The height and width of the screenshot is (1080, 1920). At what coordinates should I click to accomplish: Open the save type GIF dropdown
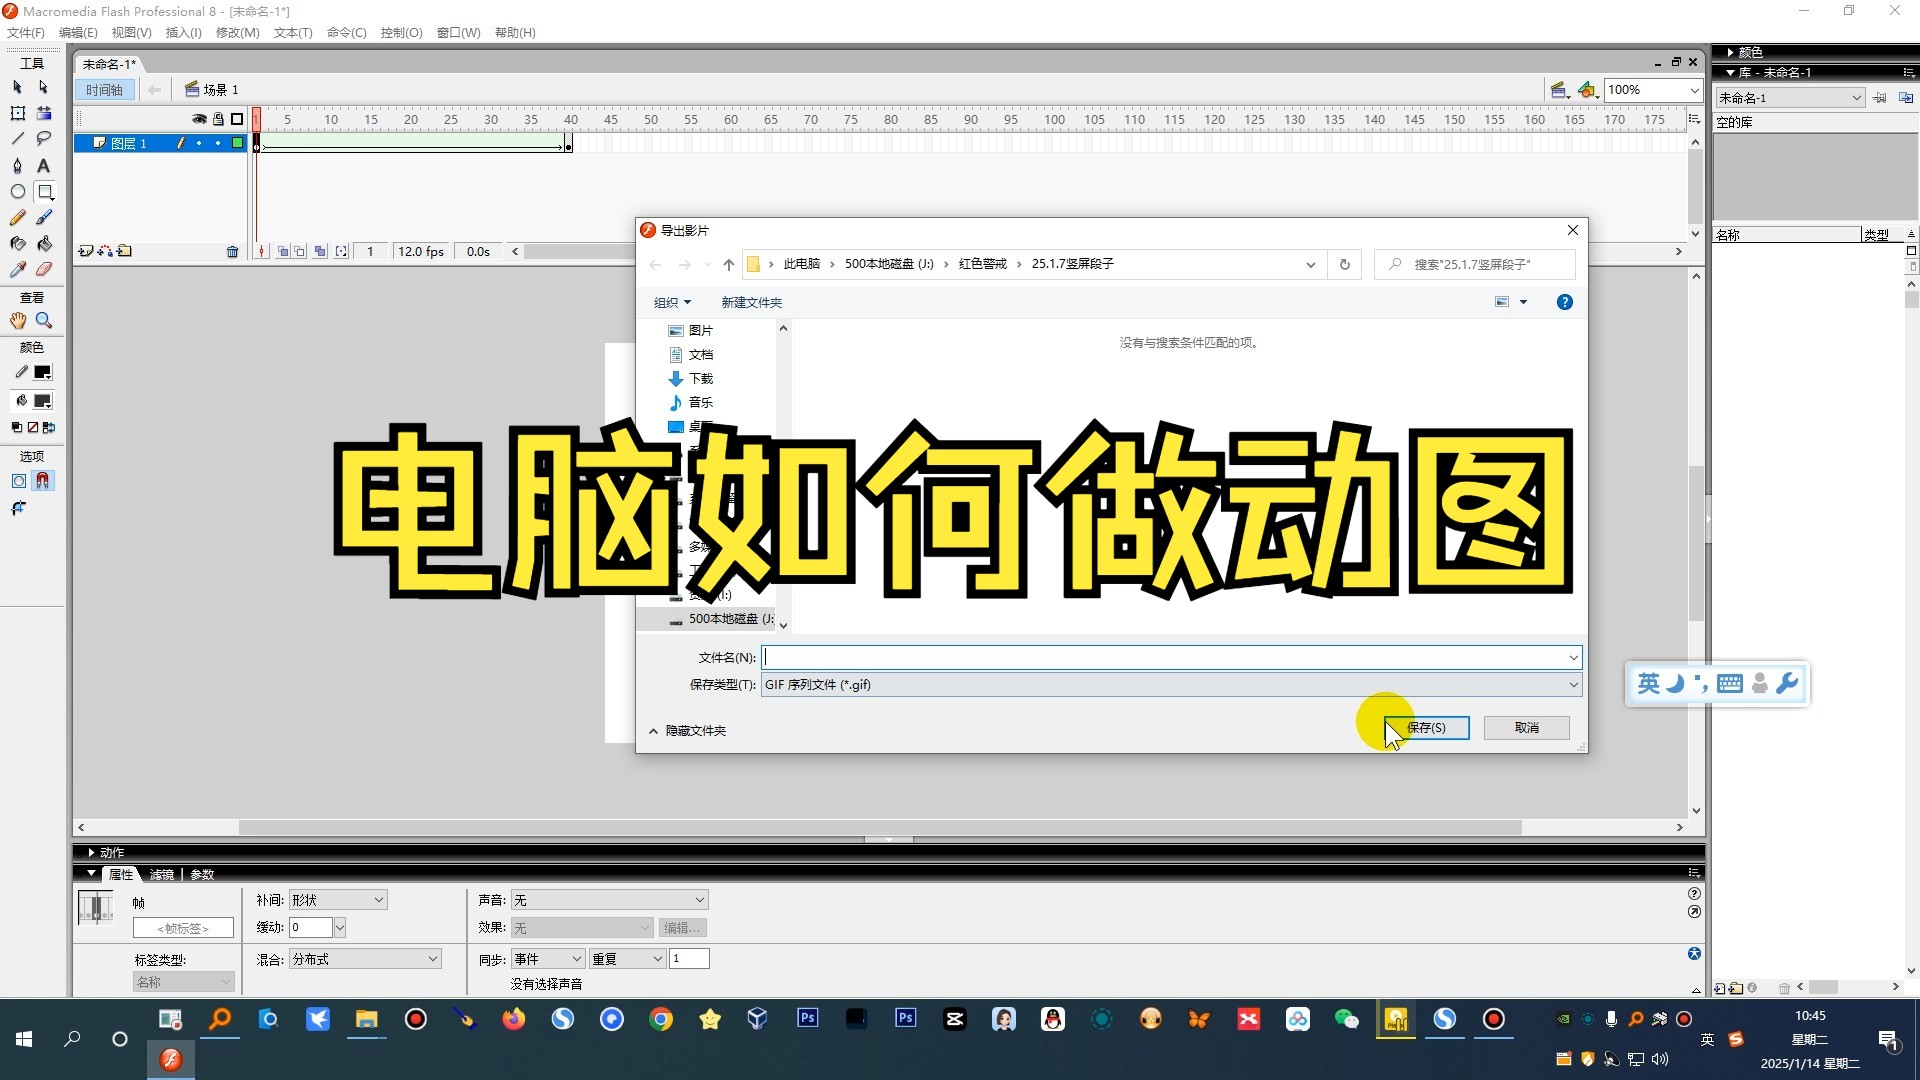coord(1573,685)
